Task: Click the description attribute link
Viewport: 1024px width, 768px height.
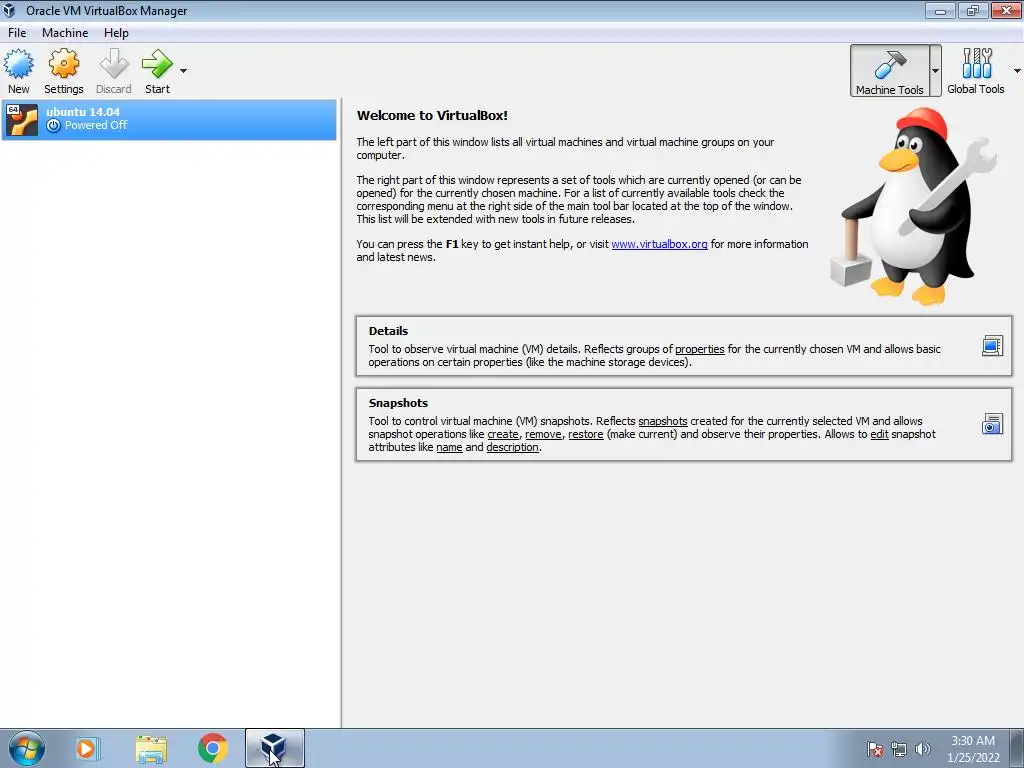Action: coord(513,447)
